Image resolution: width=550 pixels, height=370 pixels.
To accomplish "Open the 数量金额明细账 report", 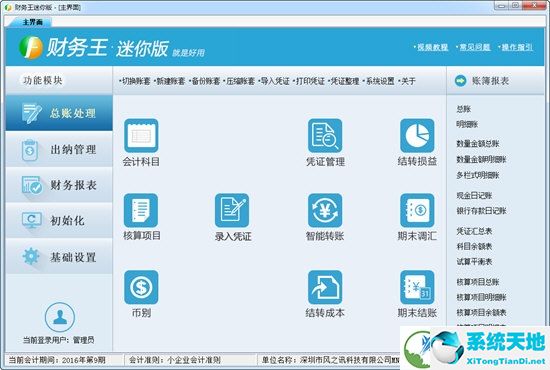I will click(x=481, y=159).
